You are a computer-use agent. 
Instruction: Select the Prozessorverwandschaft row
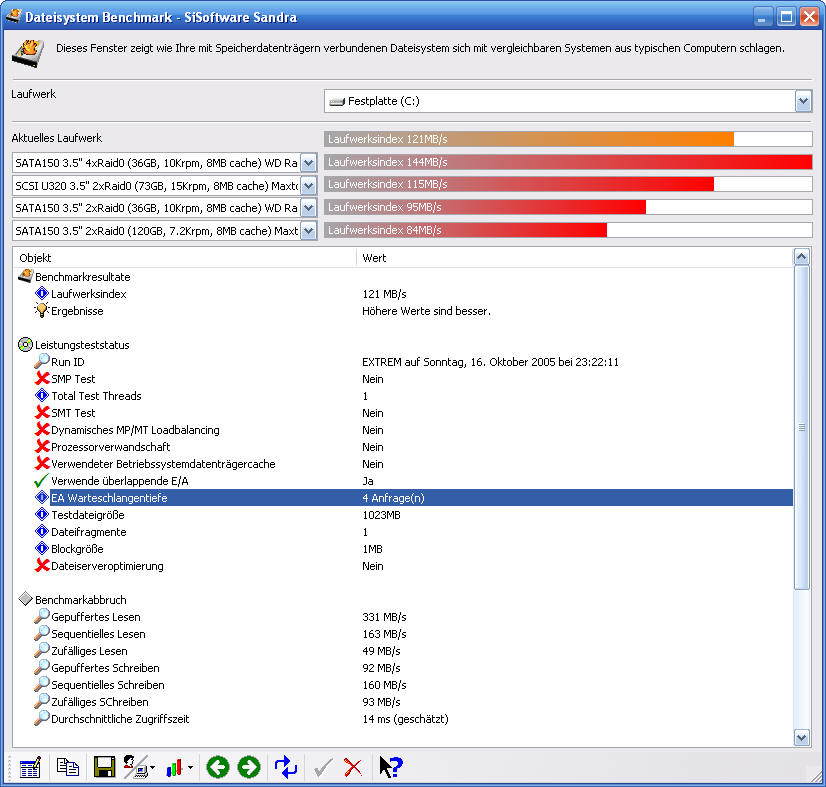pyautogui.click(x=414, y=447)
